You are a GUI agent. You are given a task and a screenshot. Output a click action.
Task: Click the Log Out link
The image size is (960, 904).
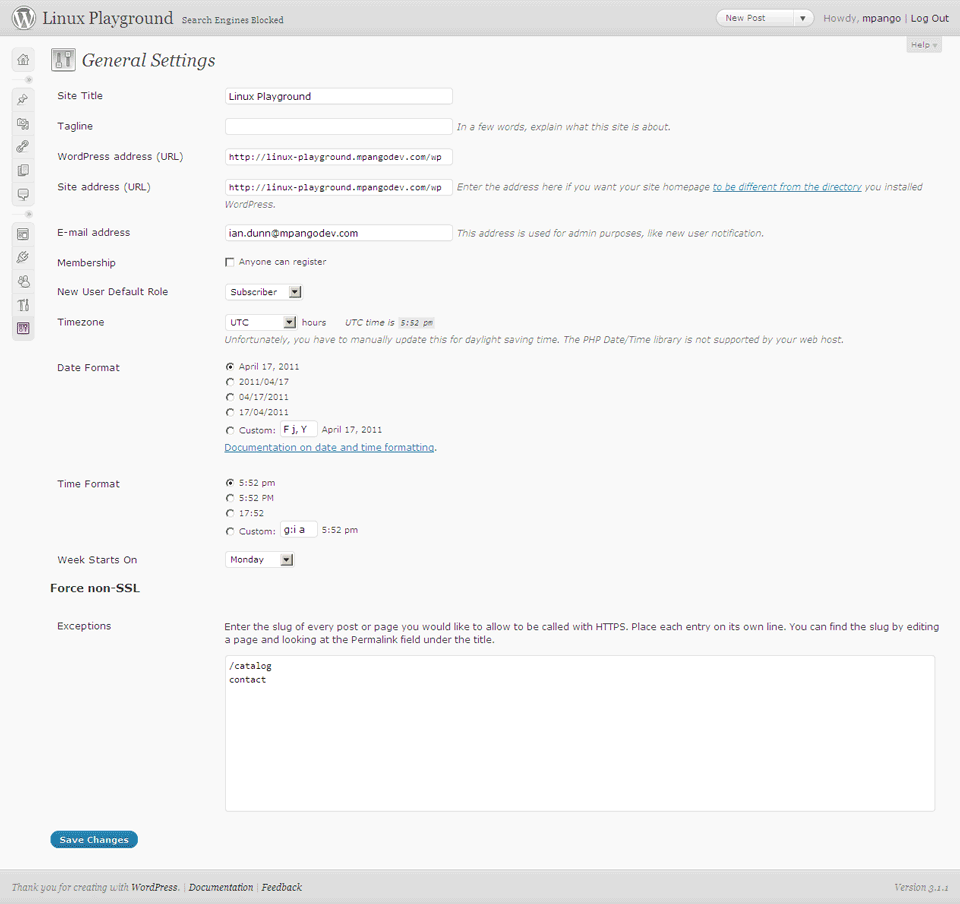coord(929,18)
